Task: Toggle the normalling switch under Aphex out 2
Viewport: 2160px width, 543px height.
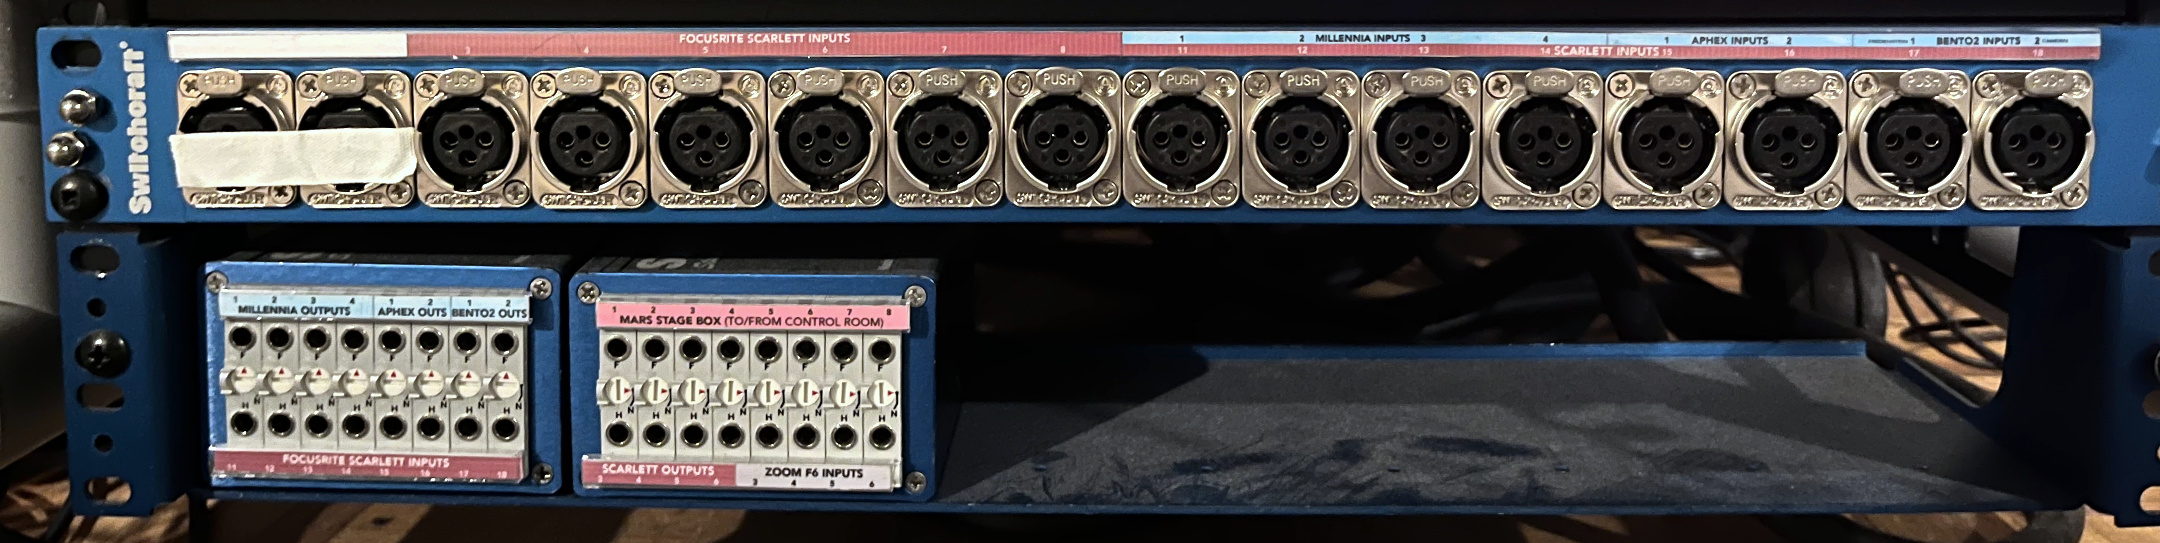Action: (429, 384)
